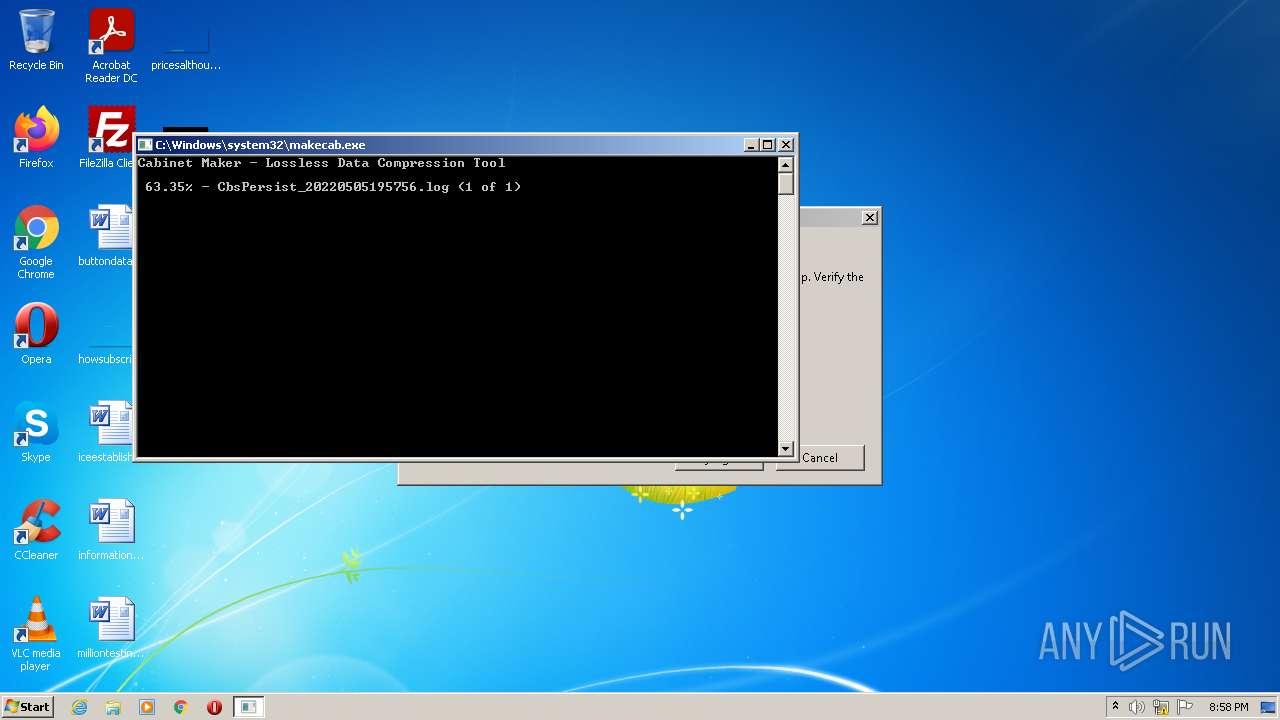Open the Recycle Bin desktop icon
Screen dimensions: 1280x720
[36, 40]
